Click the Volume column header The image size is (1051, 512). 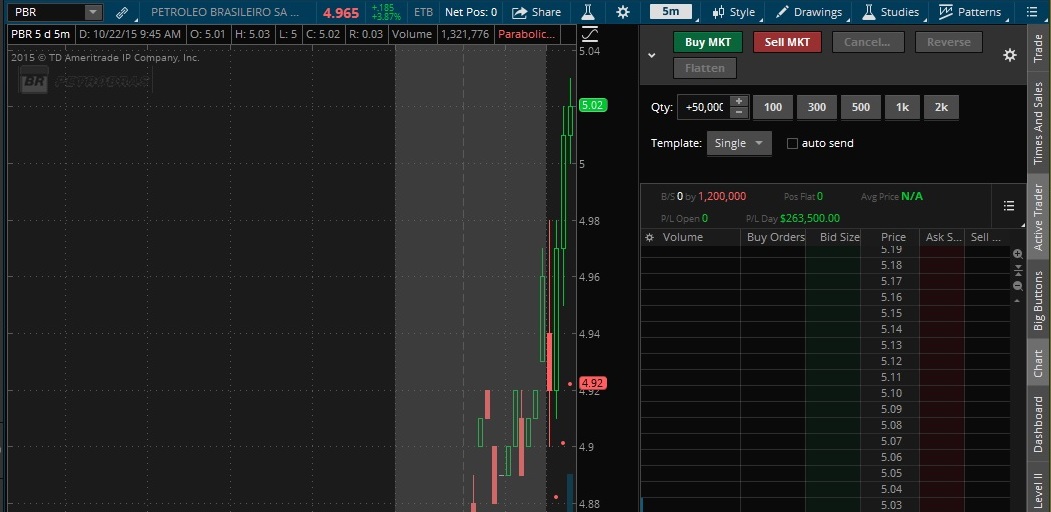click(x=682, y=237)
